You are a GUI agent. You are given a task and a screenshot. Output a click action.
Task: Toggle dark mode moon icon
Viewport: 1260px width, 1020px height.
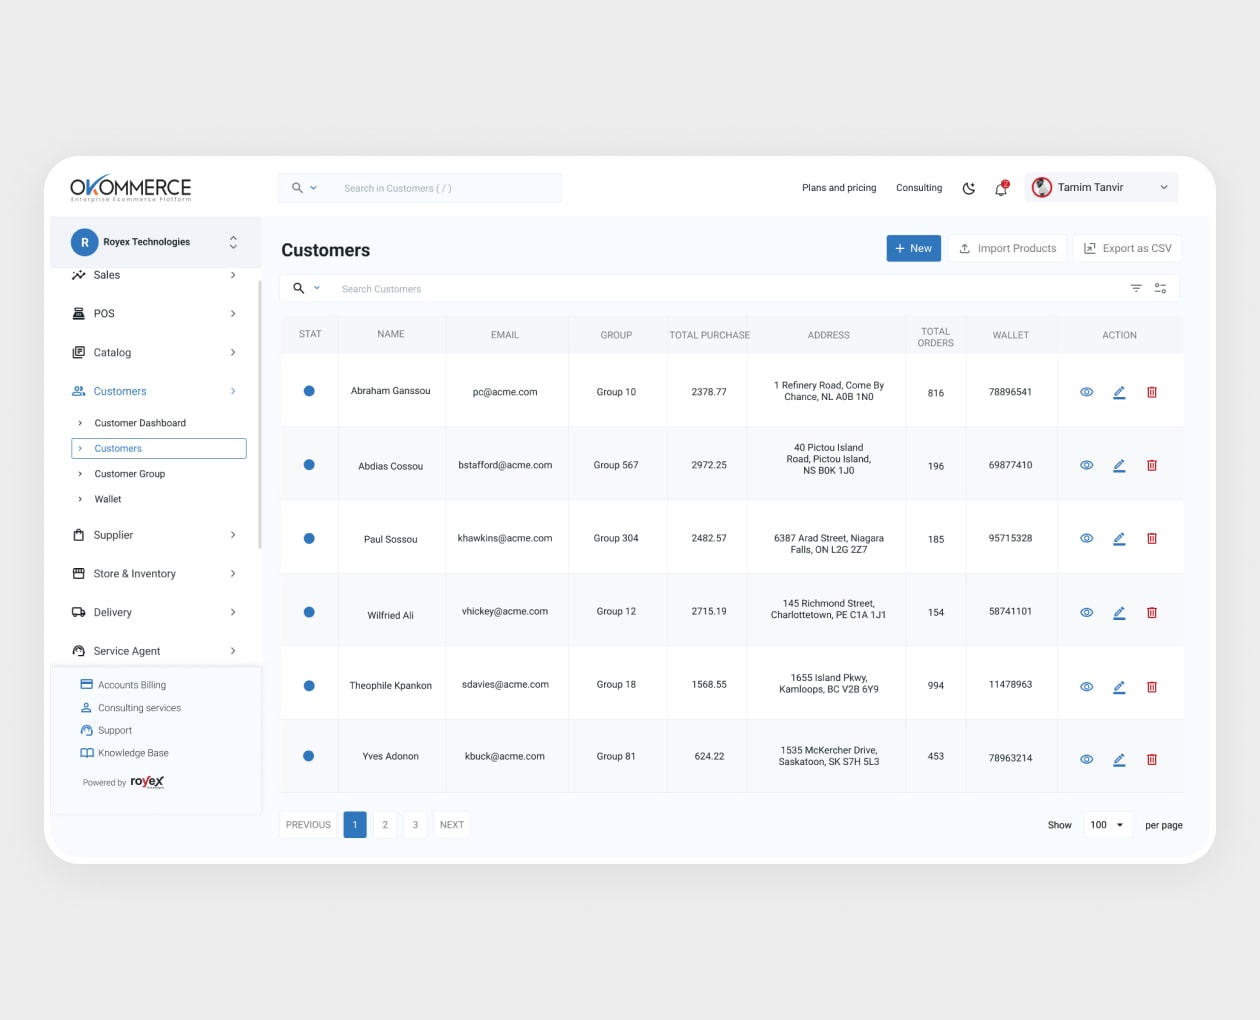click(x=968, y=188)
